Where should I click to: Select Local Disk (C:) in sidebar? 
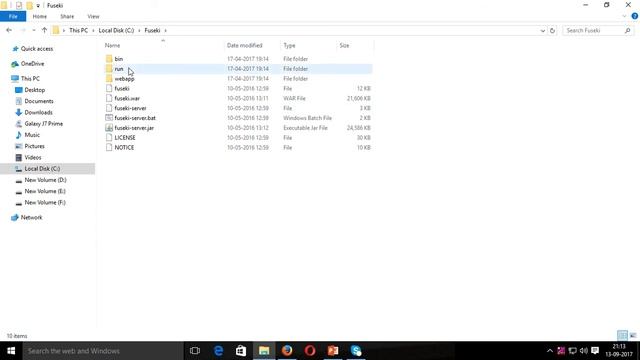47,169
